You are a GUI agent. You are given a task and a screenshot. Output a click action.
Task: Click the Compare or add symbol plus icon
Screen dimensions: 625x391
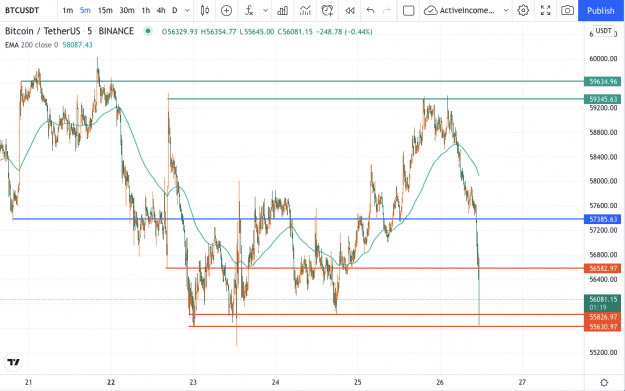tap(226, 10)
